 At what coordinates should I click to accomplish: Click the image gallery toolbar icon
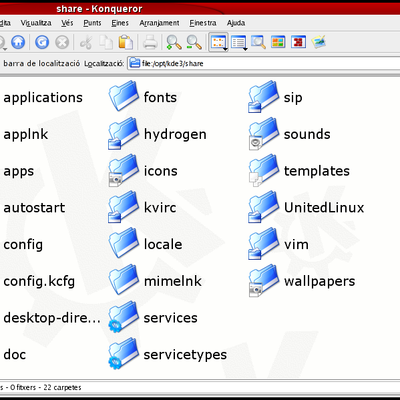click(318, 42)
